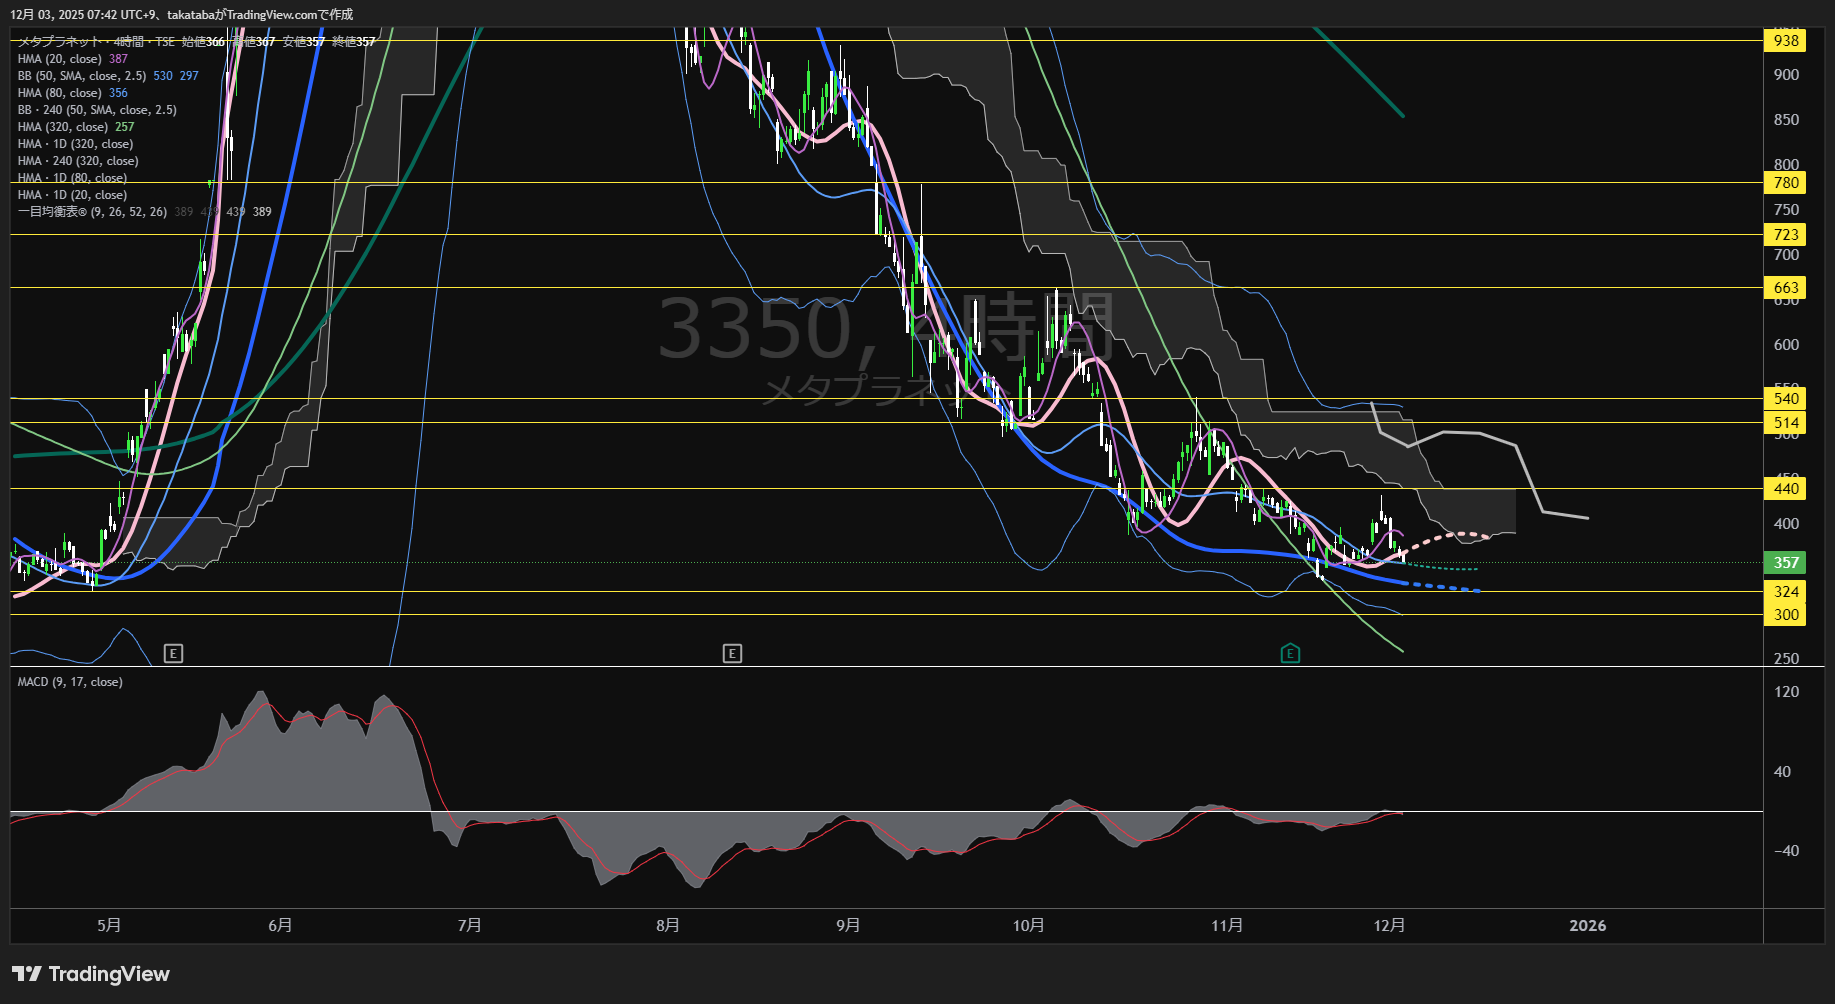The width and height of the screenshot is (1835, 1004).
Task: Click the 2026 label on time axis
Action: (x=1587, y=926)
